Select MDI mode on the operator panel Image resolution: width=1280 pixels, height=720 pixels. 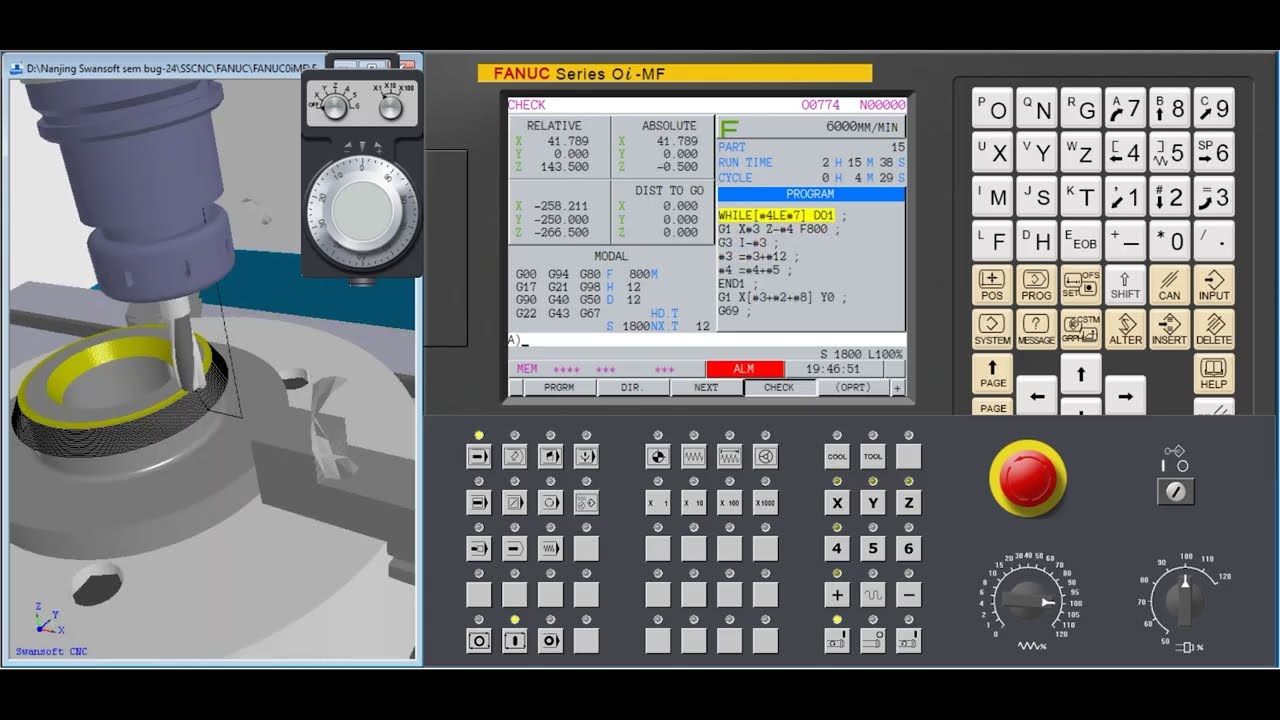(551, 457)
